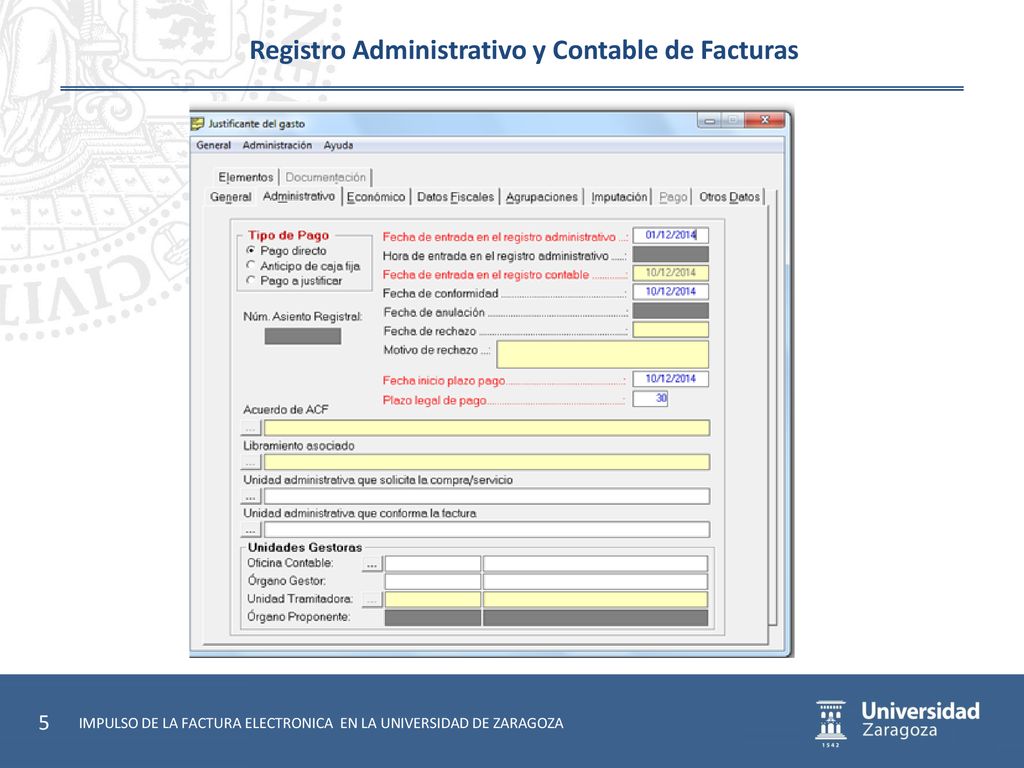
Task: Open the General menu in menu bar
Action: pyautogui.click(x=214, y=145)
